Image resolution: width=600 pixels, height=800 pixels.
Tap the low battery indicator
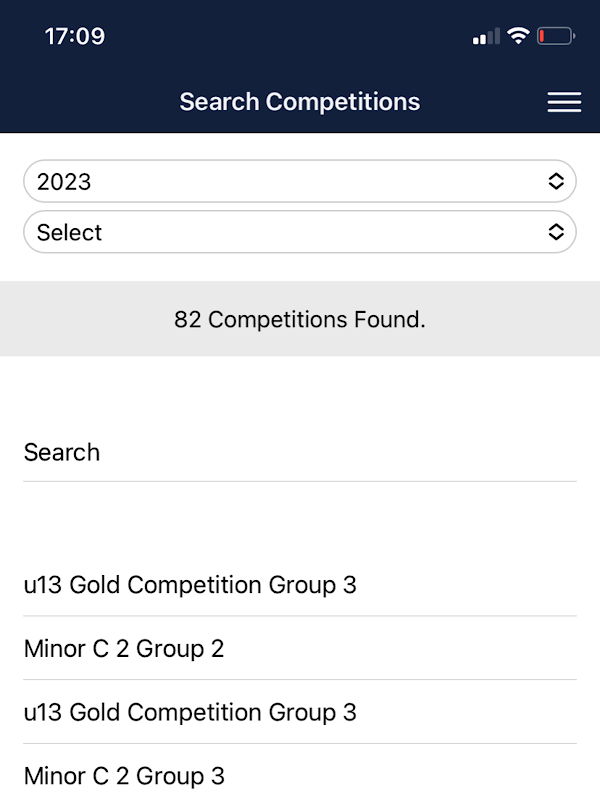[555, 37]
